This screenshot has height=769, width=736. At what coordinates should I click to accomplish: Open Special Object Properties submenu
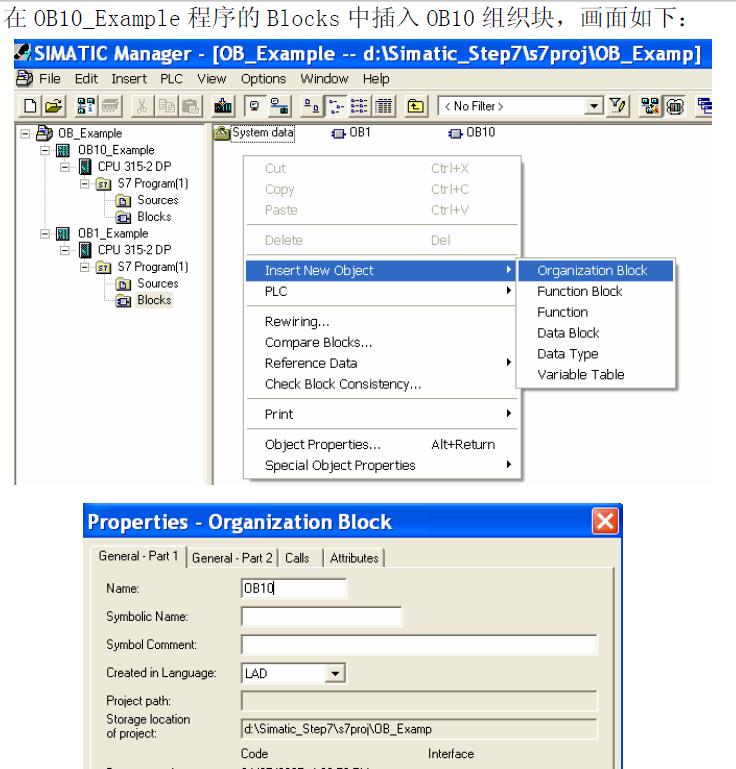click(x=381, y=465)
